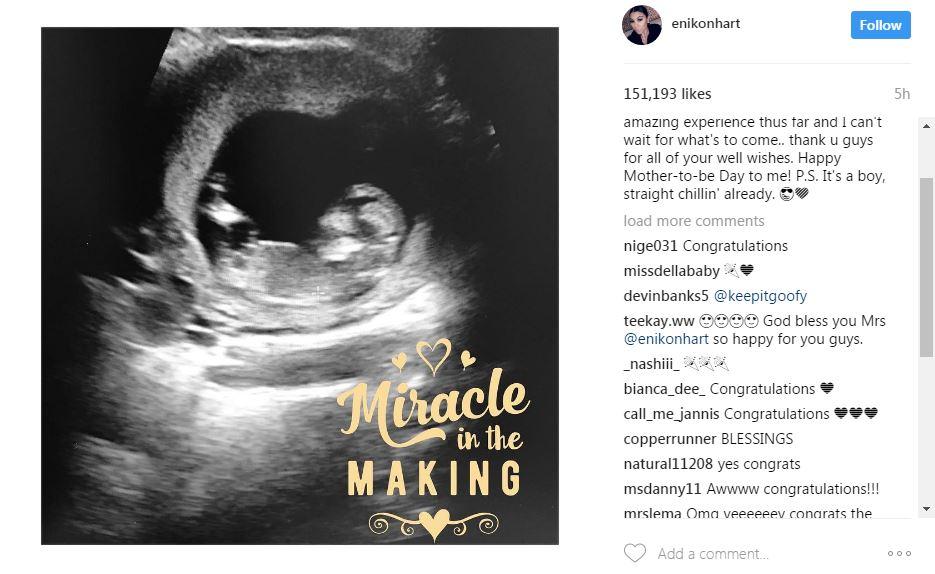Click the 5h post timestamp
Viewport: 935px width, 574px height.
(x=902, y=94)
